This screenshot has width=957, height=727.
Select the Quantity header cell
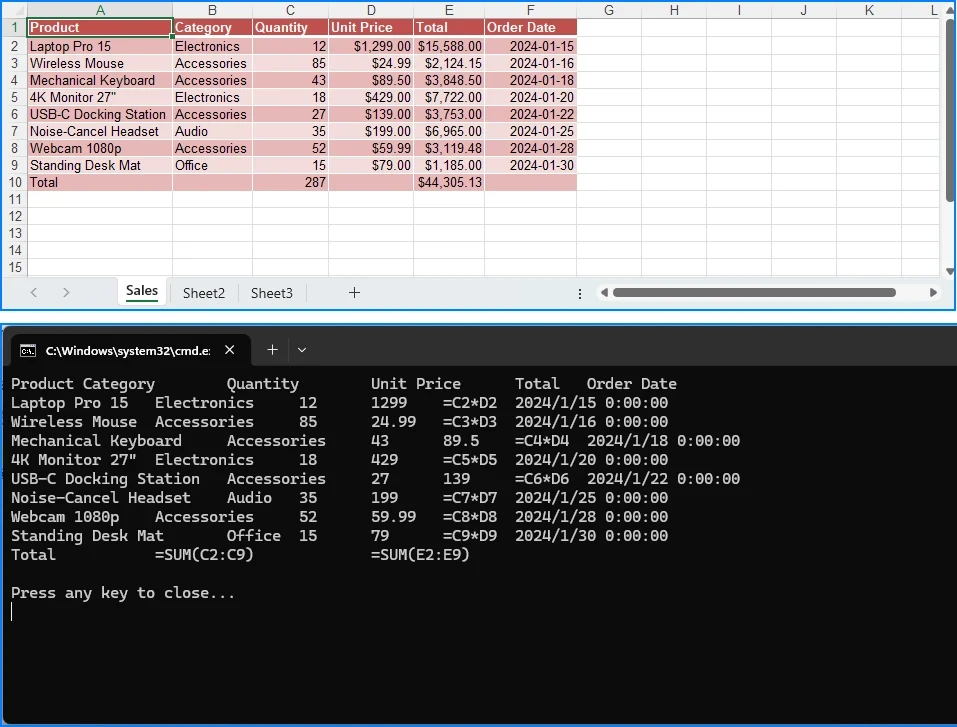click(291, 27)
